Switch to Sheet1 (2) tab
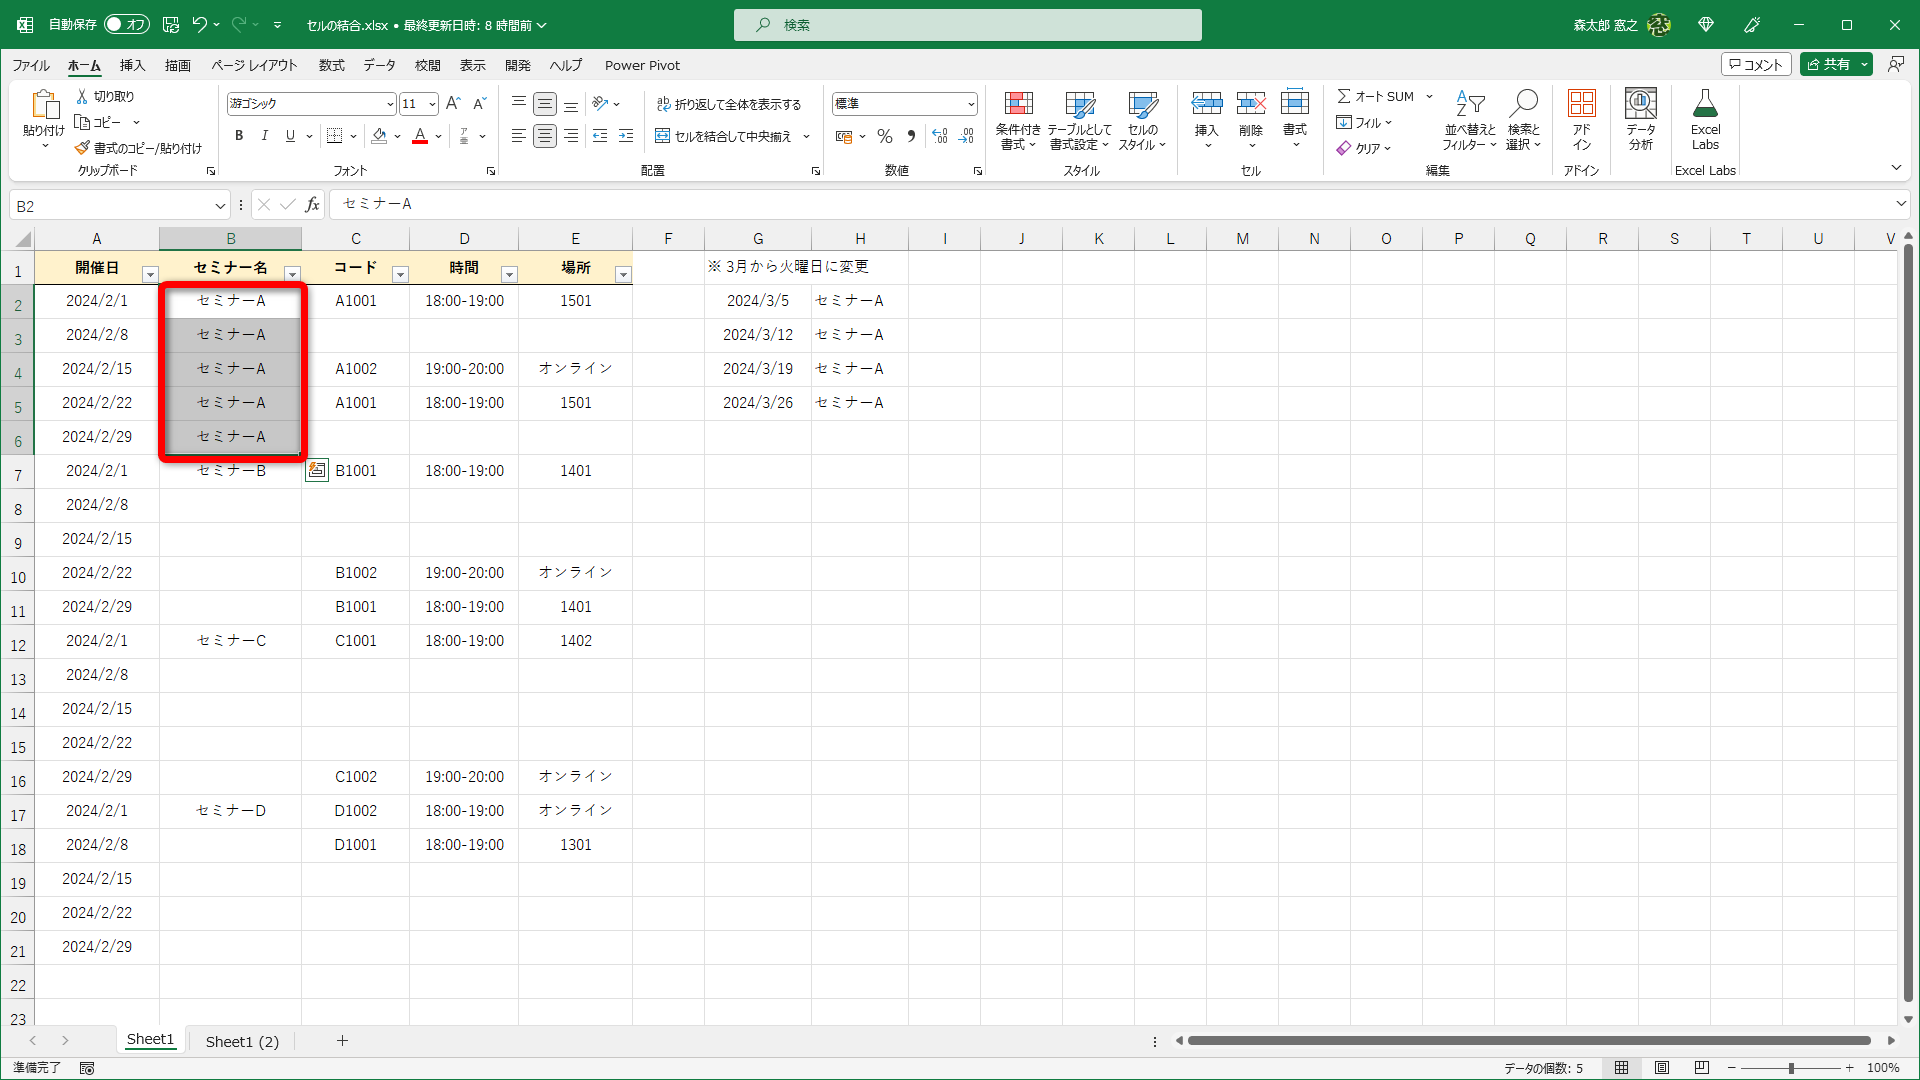 click(242, 1041)
